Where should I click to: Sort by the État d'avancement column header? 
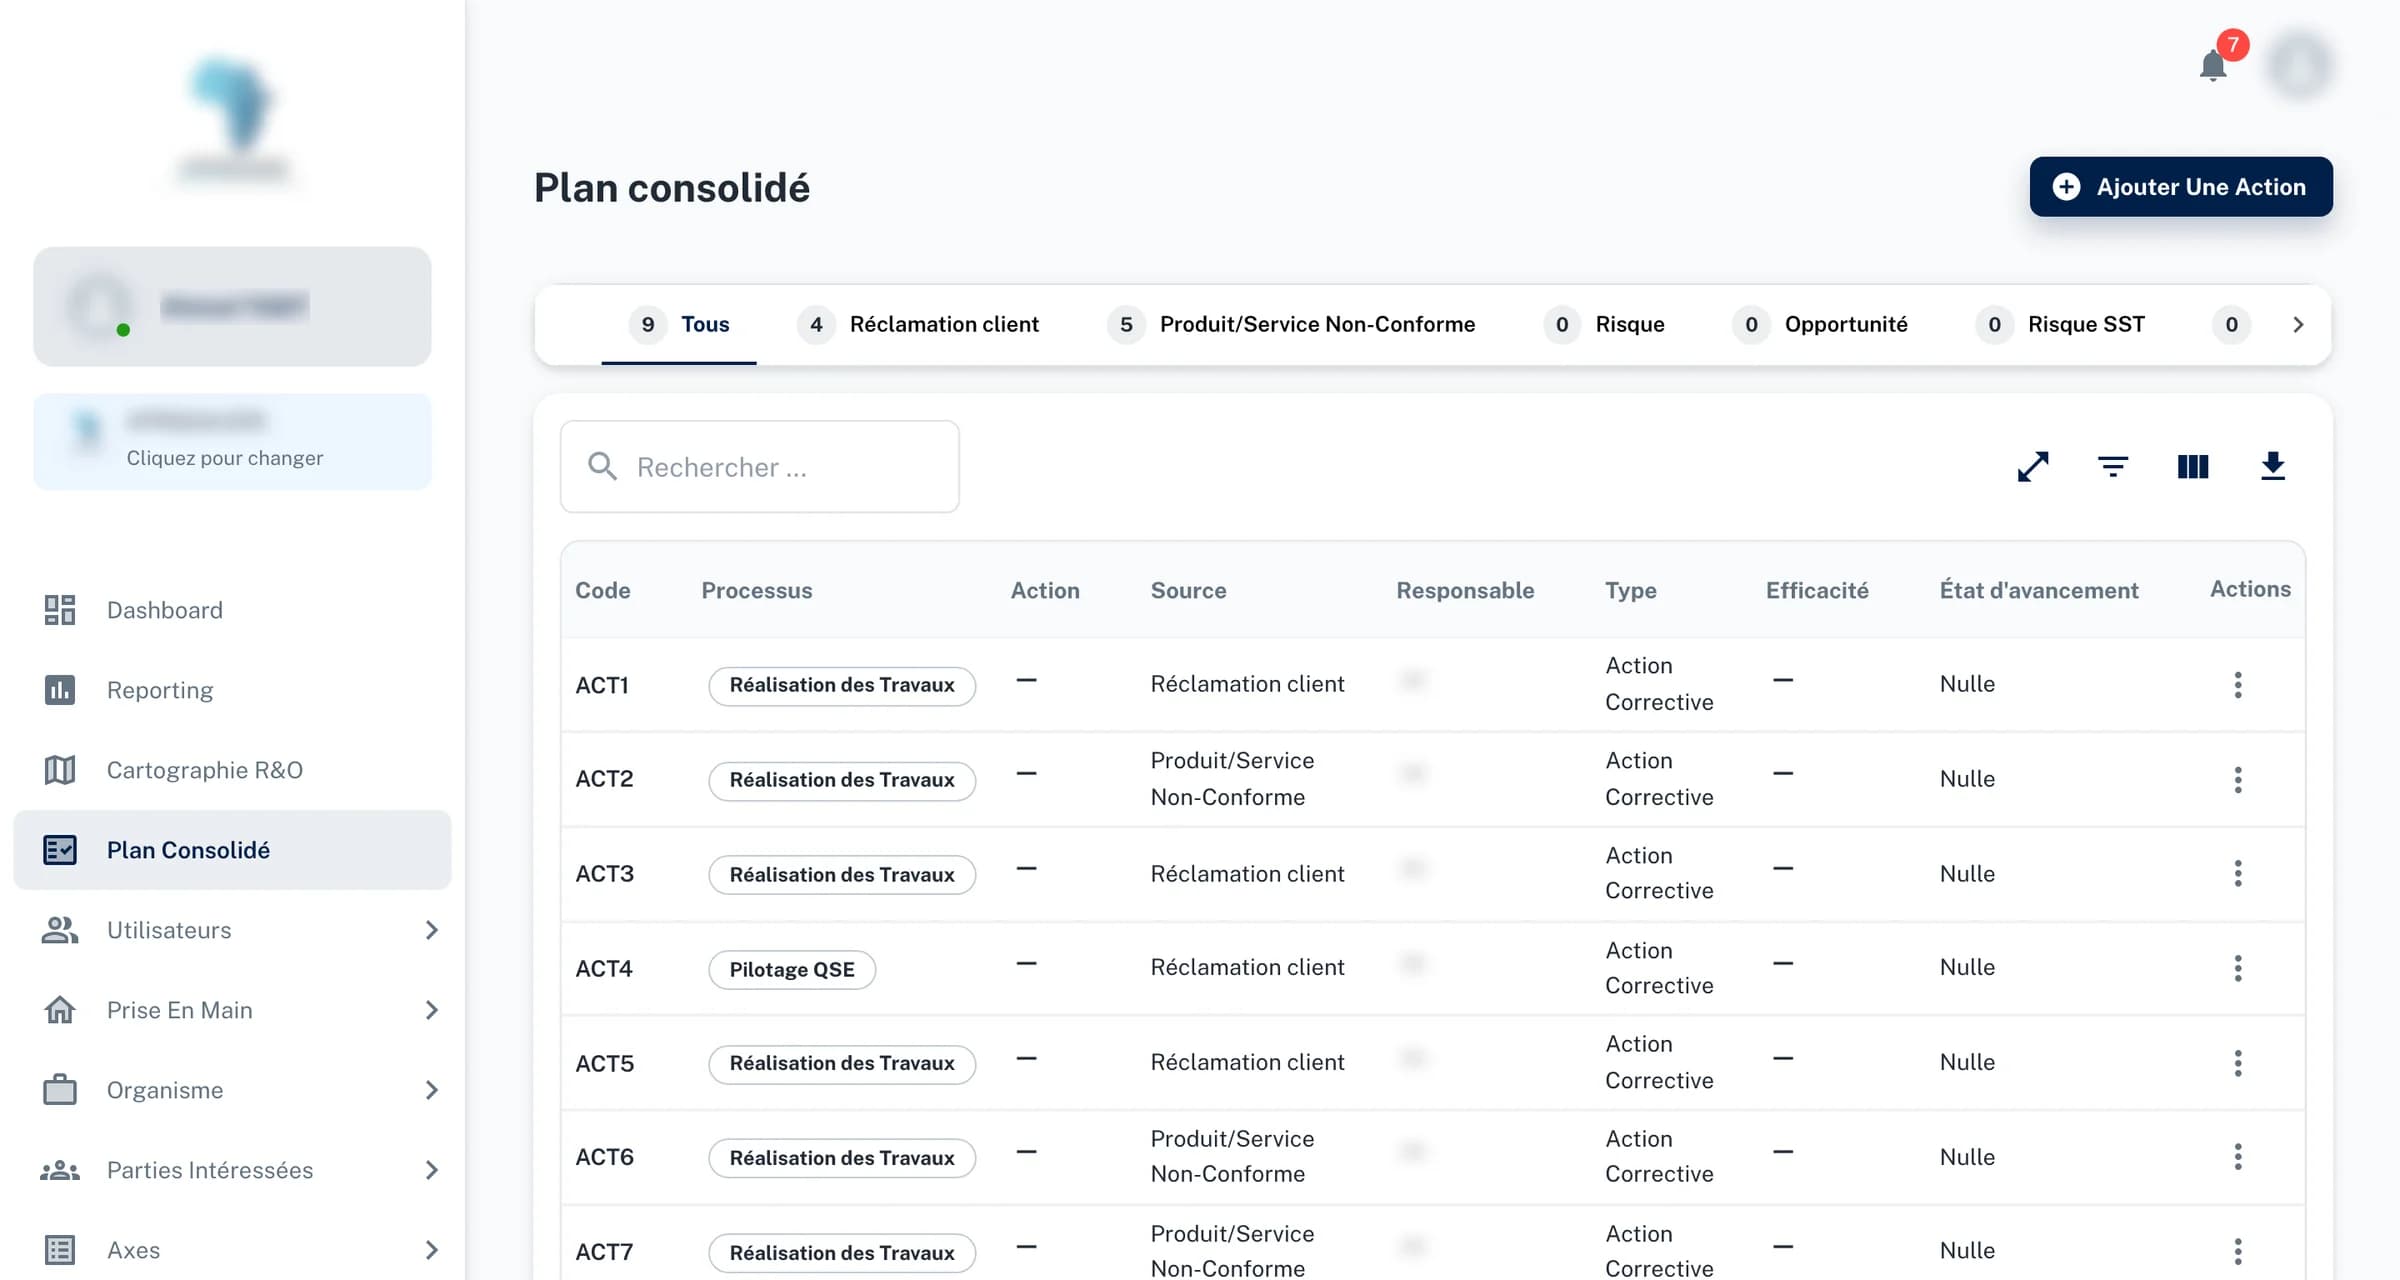point(2039,590)
